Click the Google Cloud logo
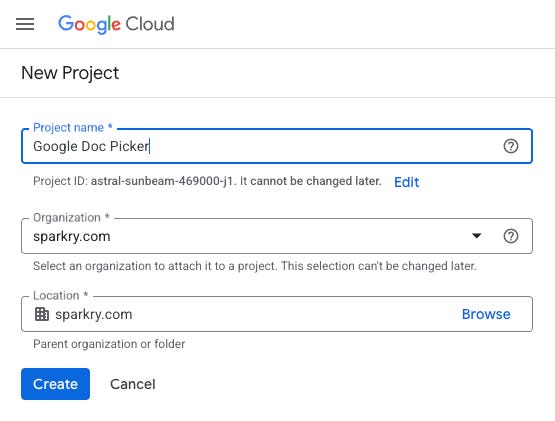The image size is (555, 421). tap(116, 24)
